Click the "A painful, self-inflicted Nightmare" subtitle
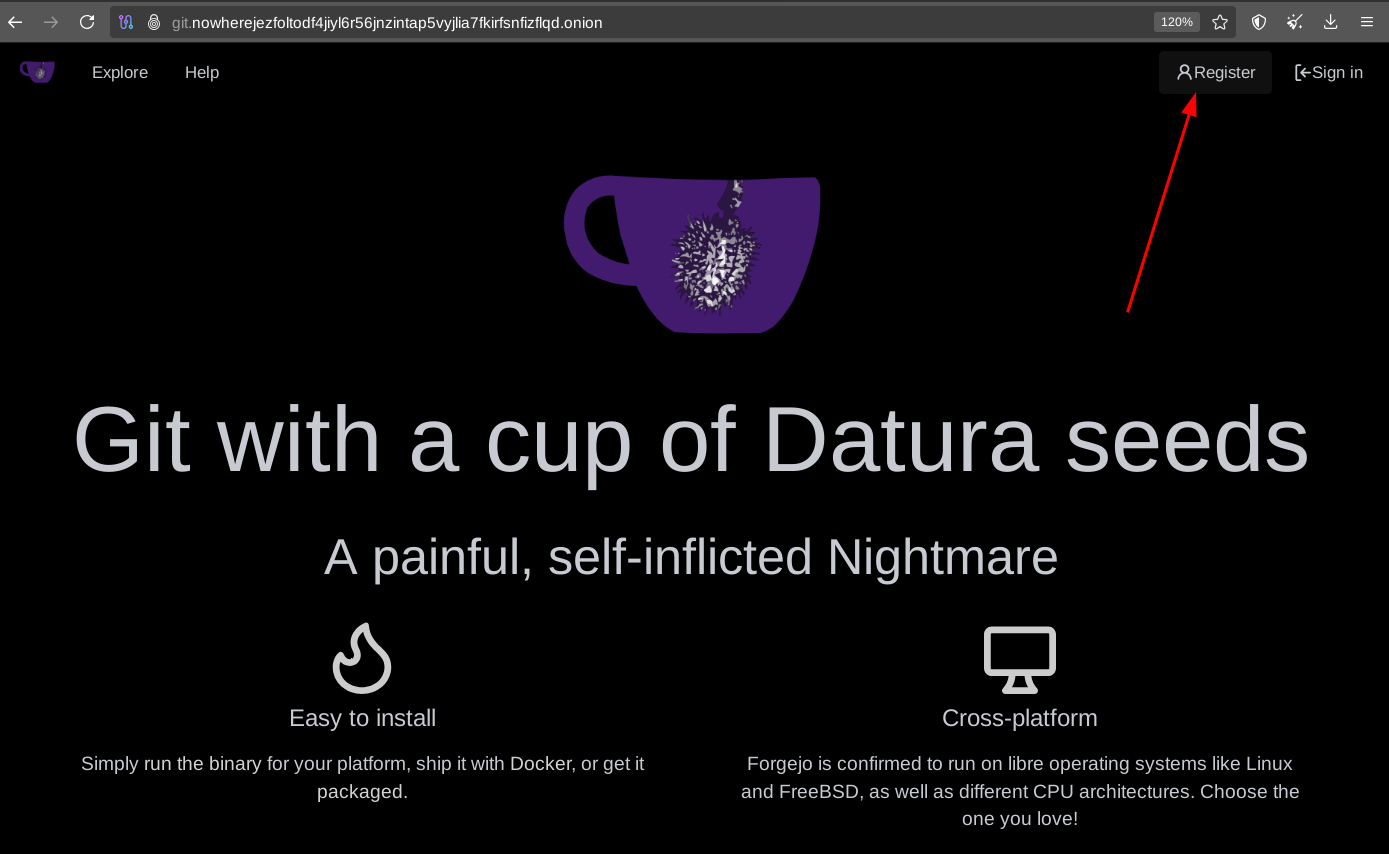 (691, 557)
